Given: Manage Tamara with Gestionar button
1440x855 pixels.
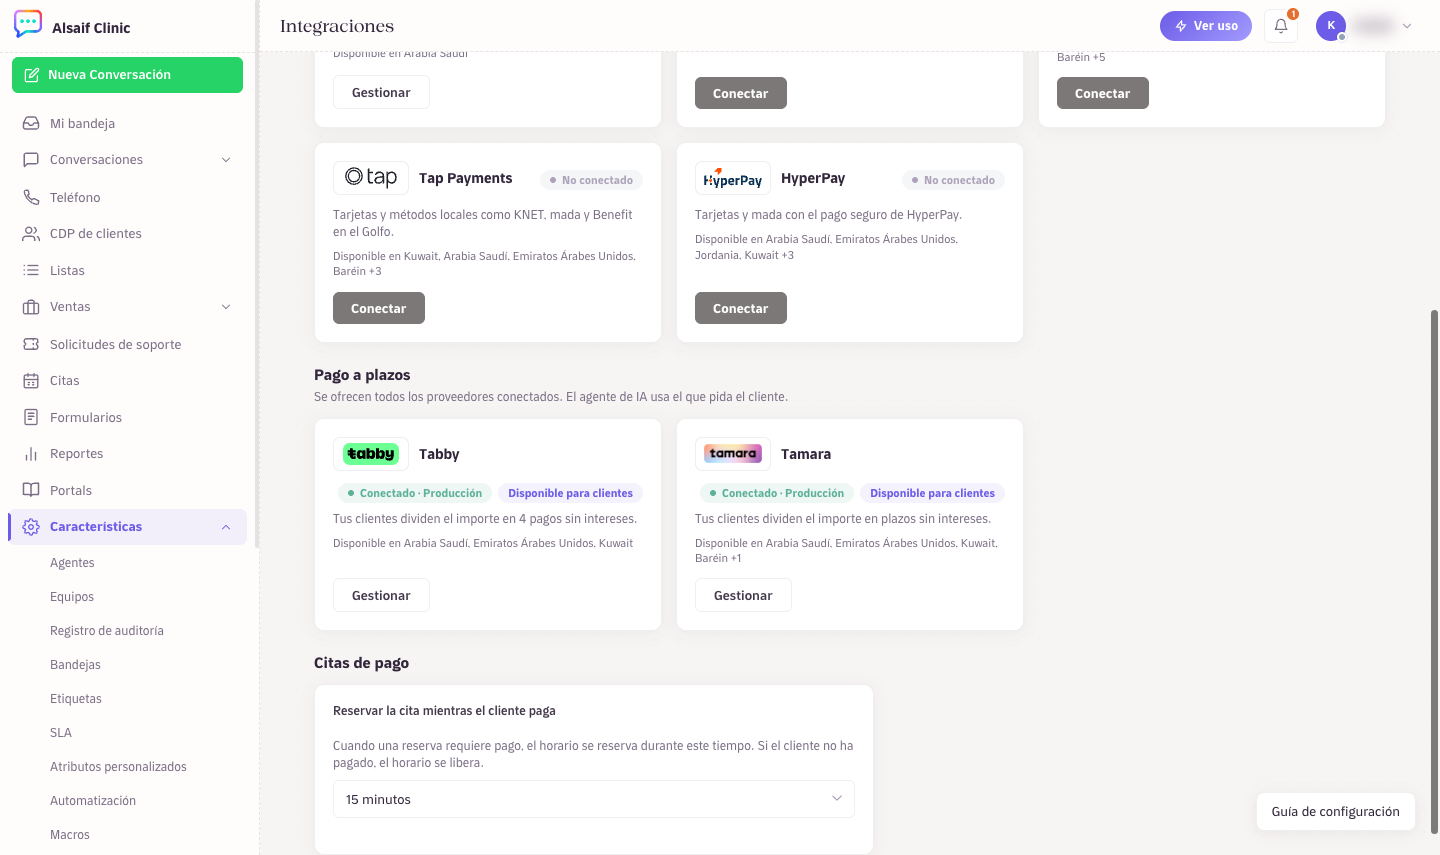Looking at the screenshot, I should [743, 595].
